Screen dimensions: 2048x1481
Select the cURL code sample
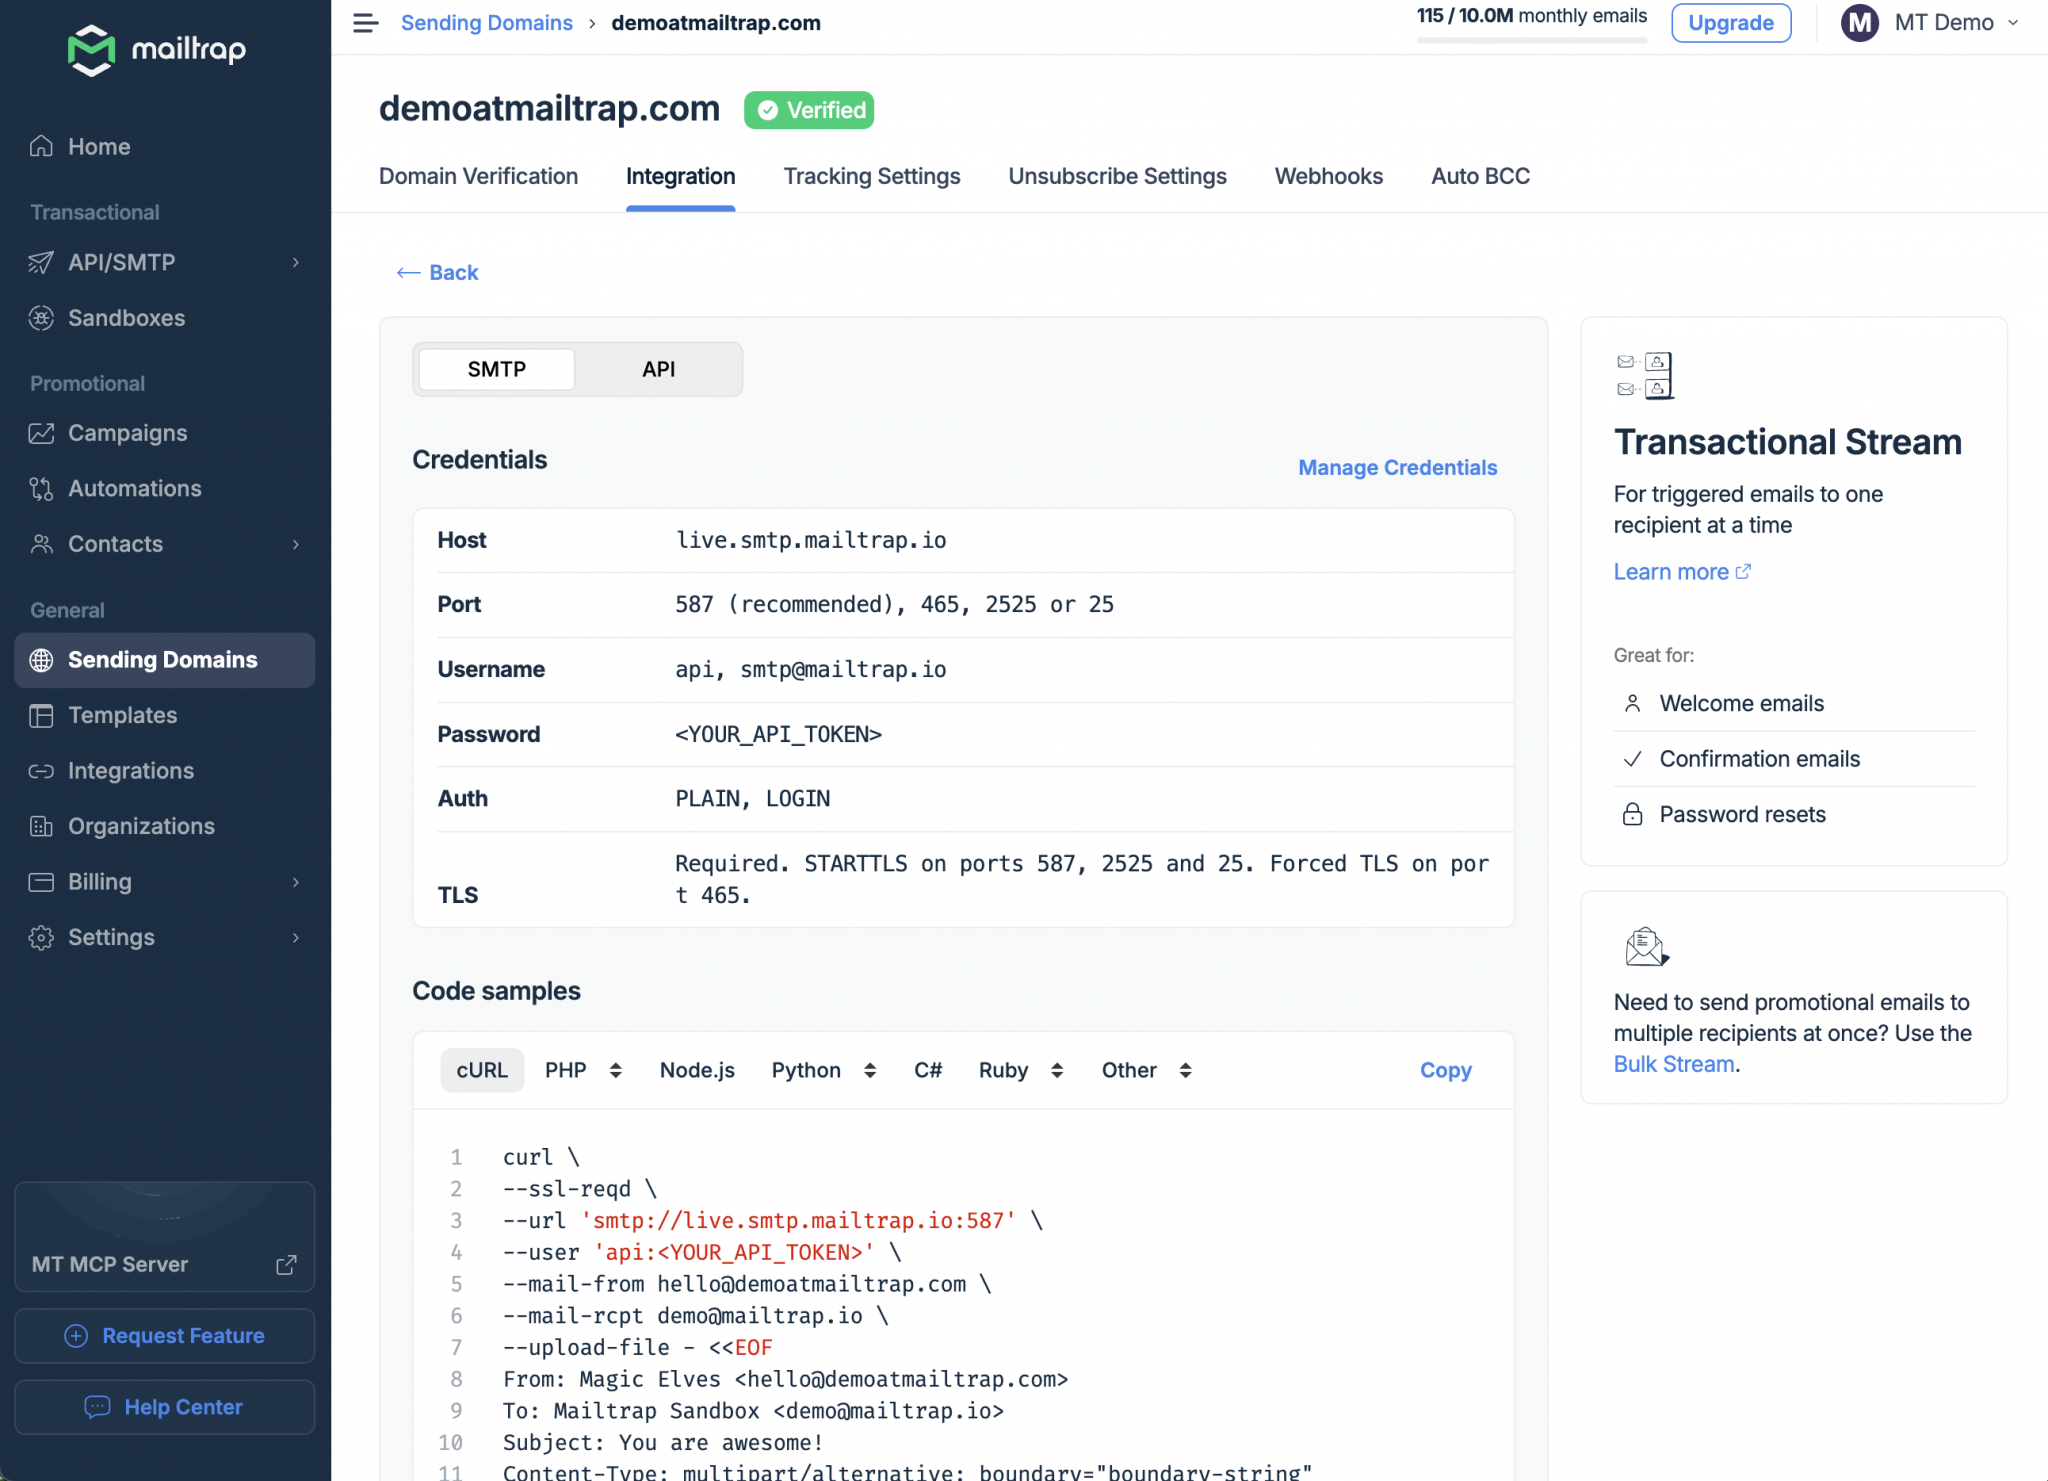click(x=482, y=1070)
